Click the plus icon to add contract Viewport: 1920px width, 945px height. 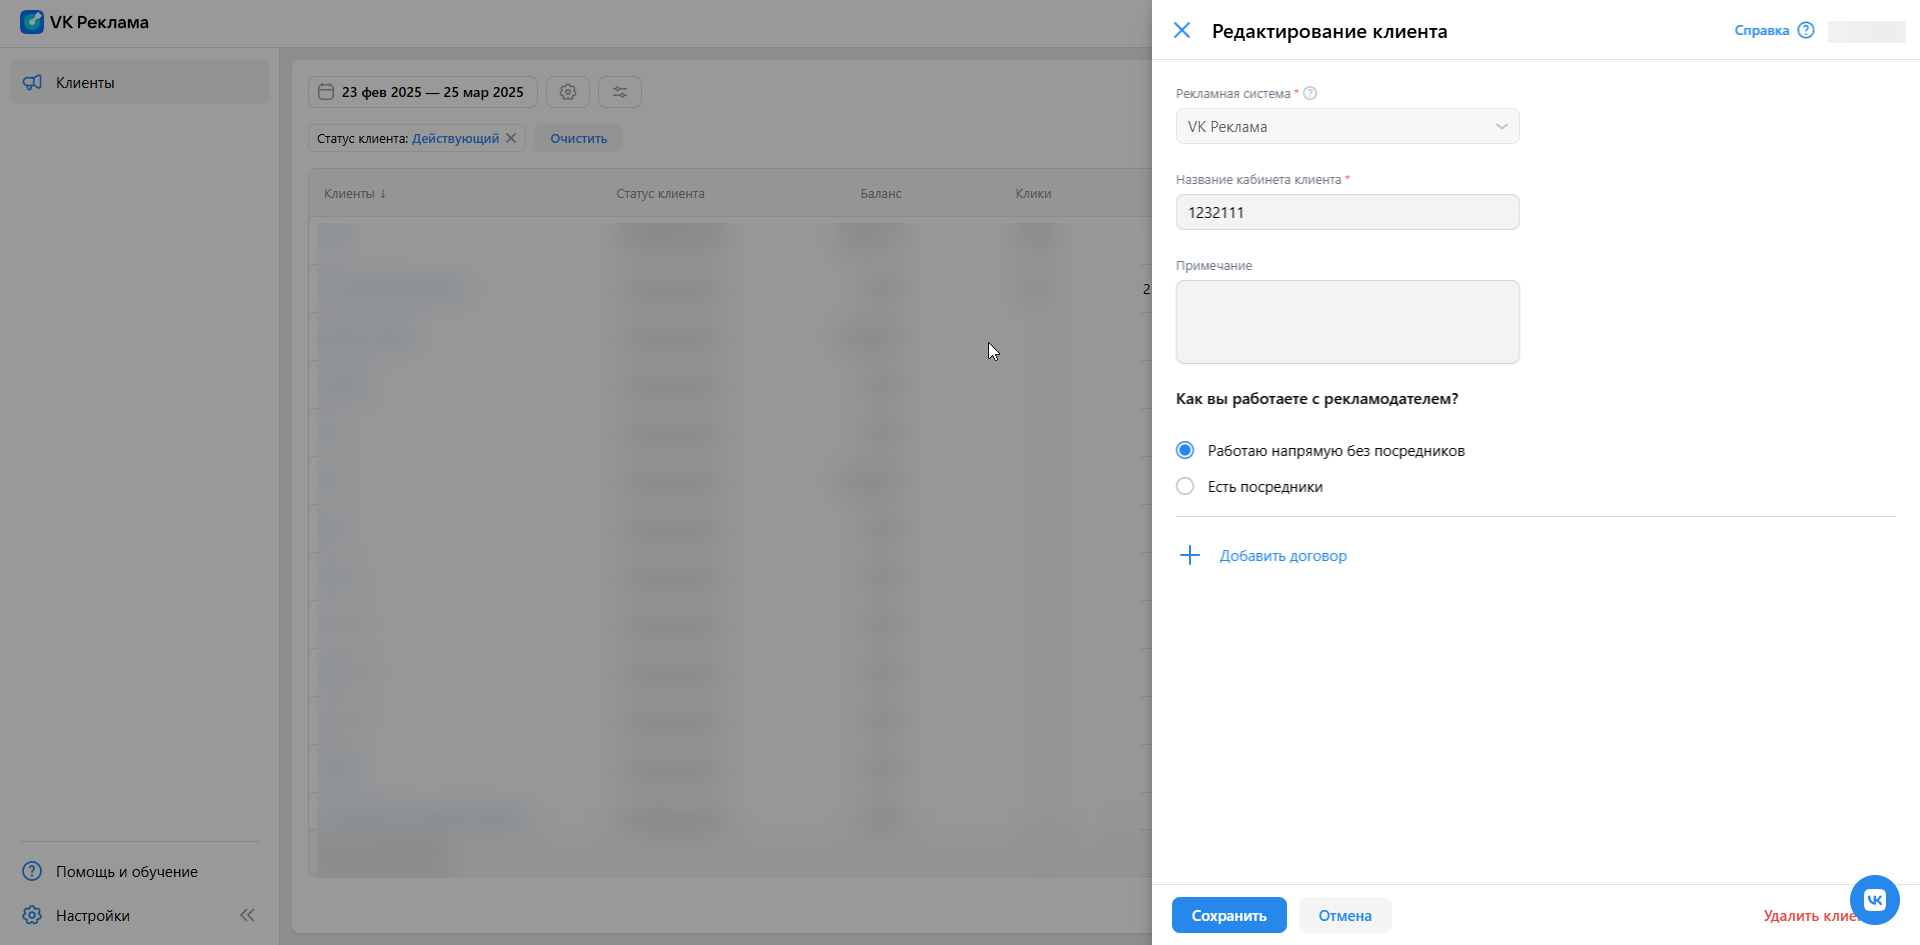click(x=1190, y=555)
